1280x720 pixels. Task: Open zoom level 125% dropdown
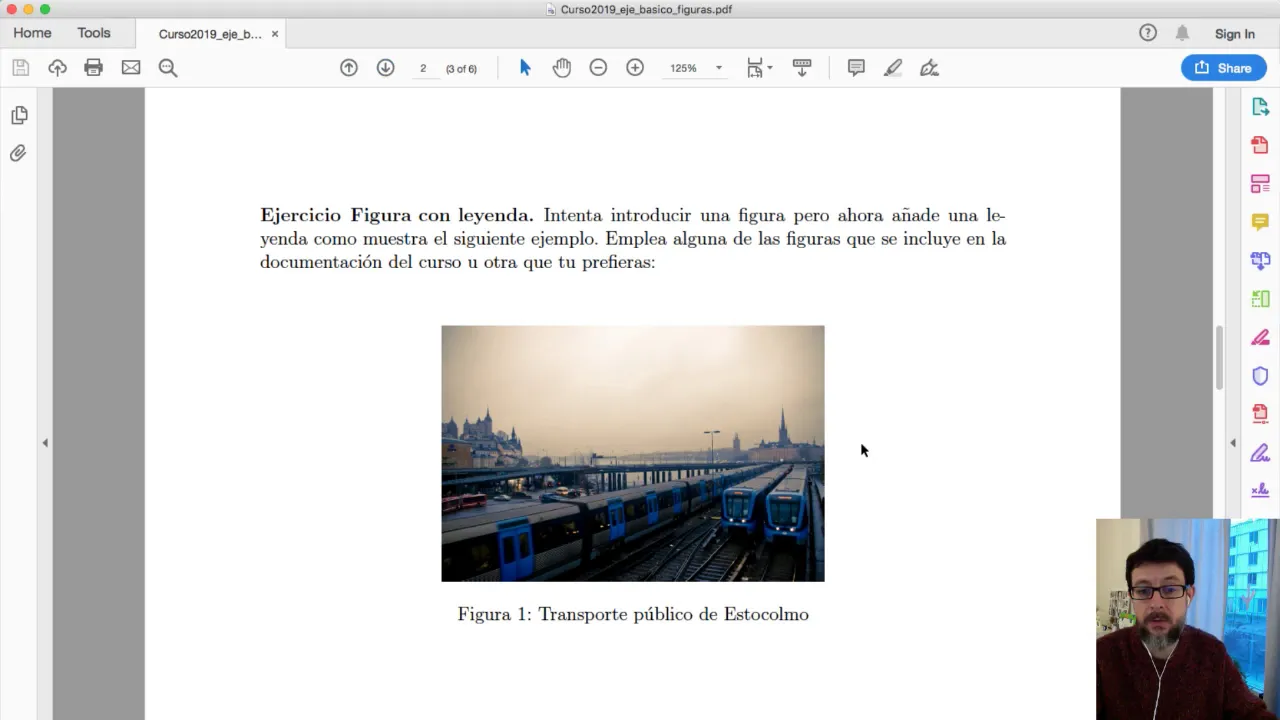(718, 68)
